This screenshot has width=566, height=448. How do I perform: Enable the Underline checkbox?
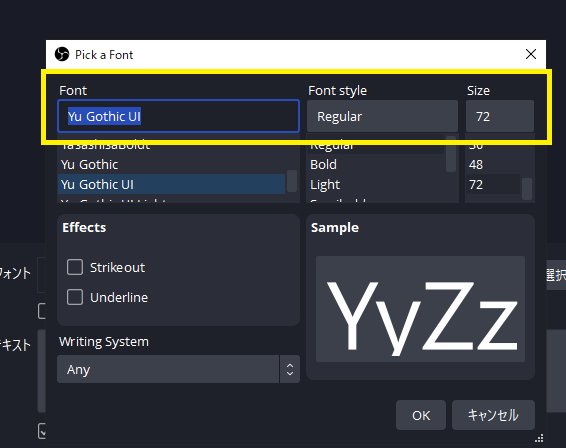(75, 297)
